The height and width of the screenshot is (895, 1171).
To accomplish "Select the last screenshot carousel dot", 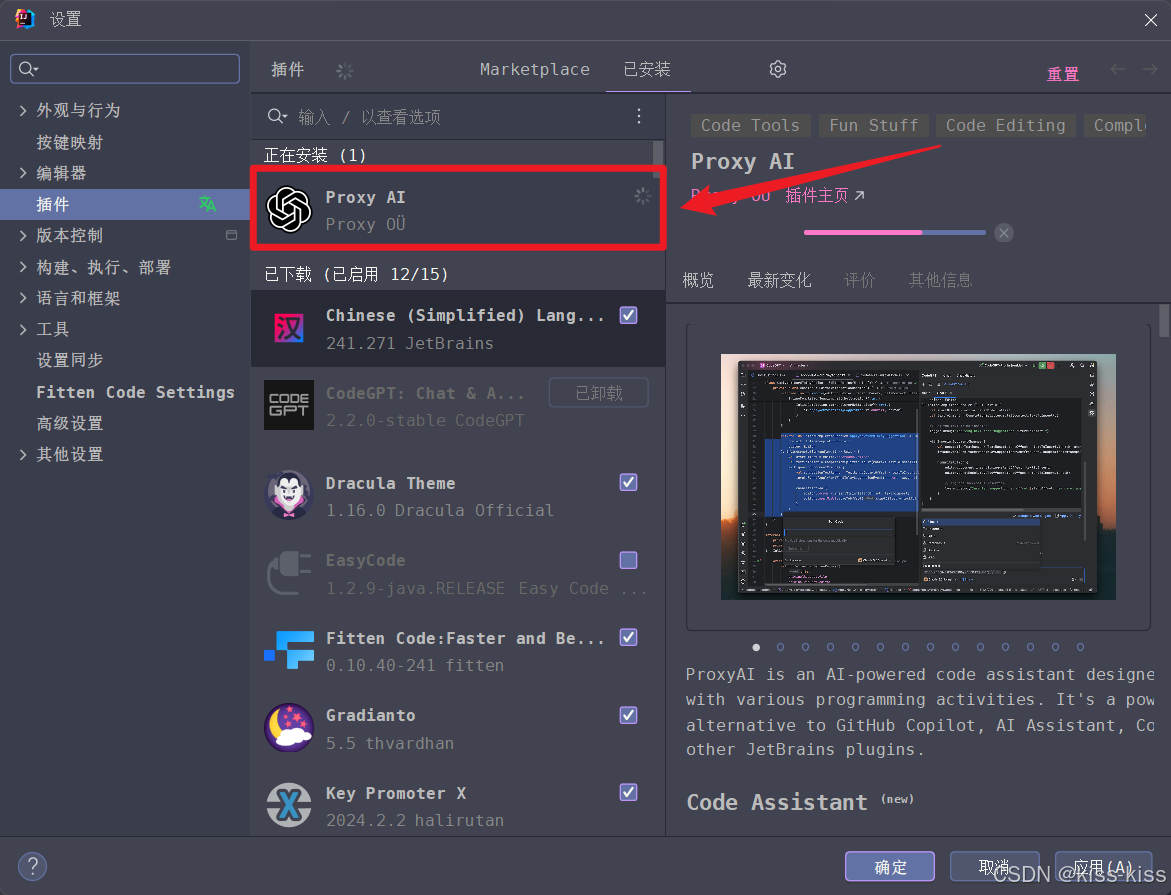I will 1080,647.
